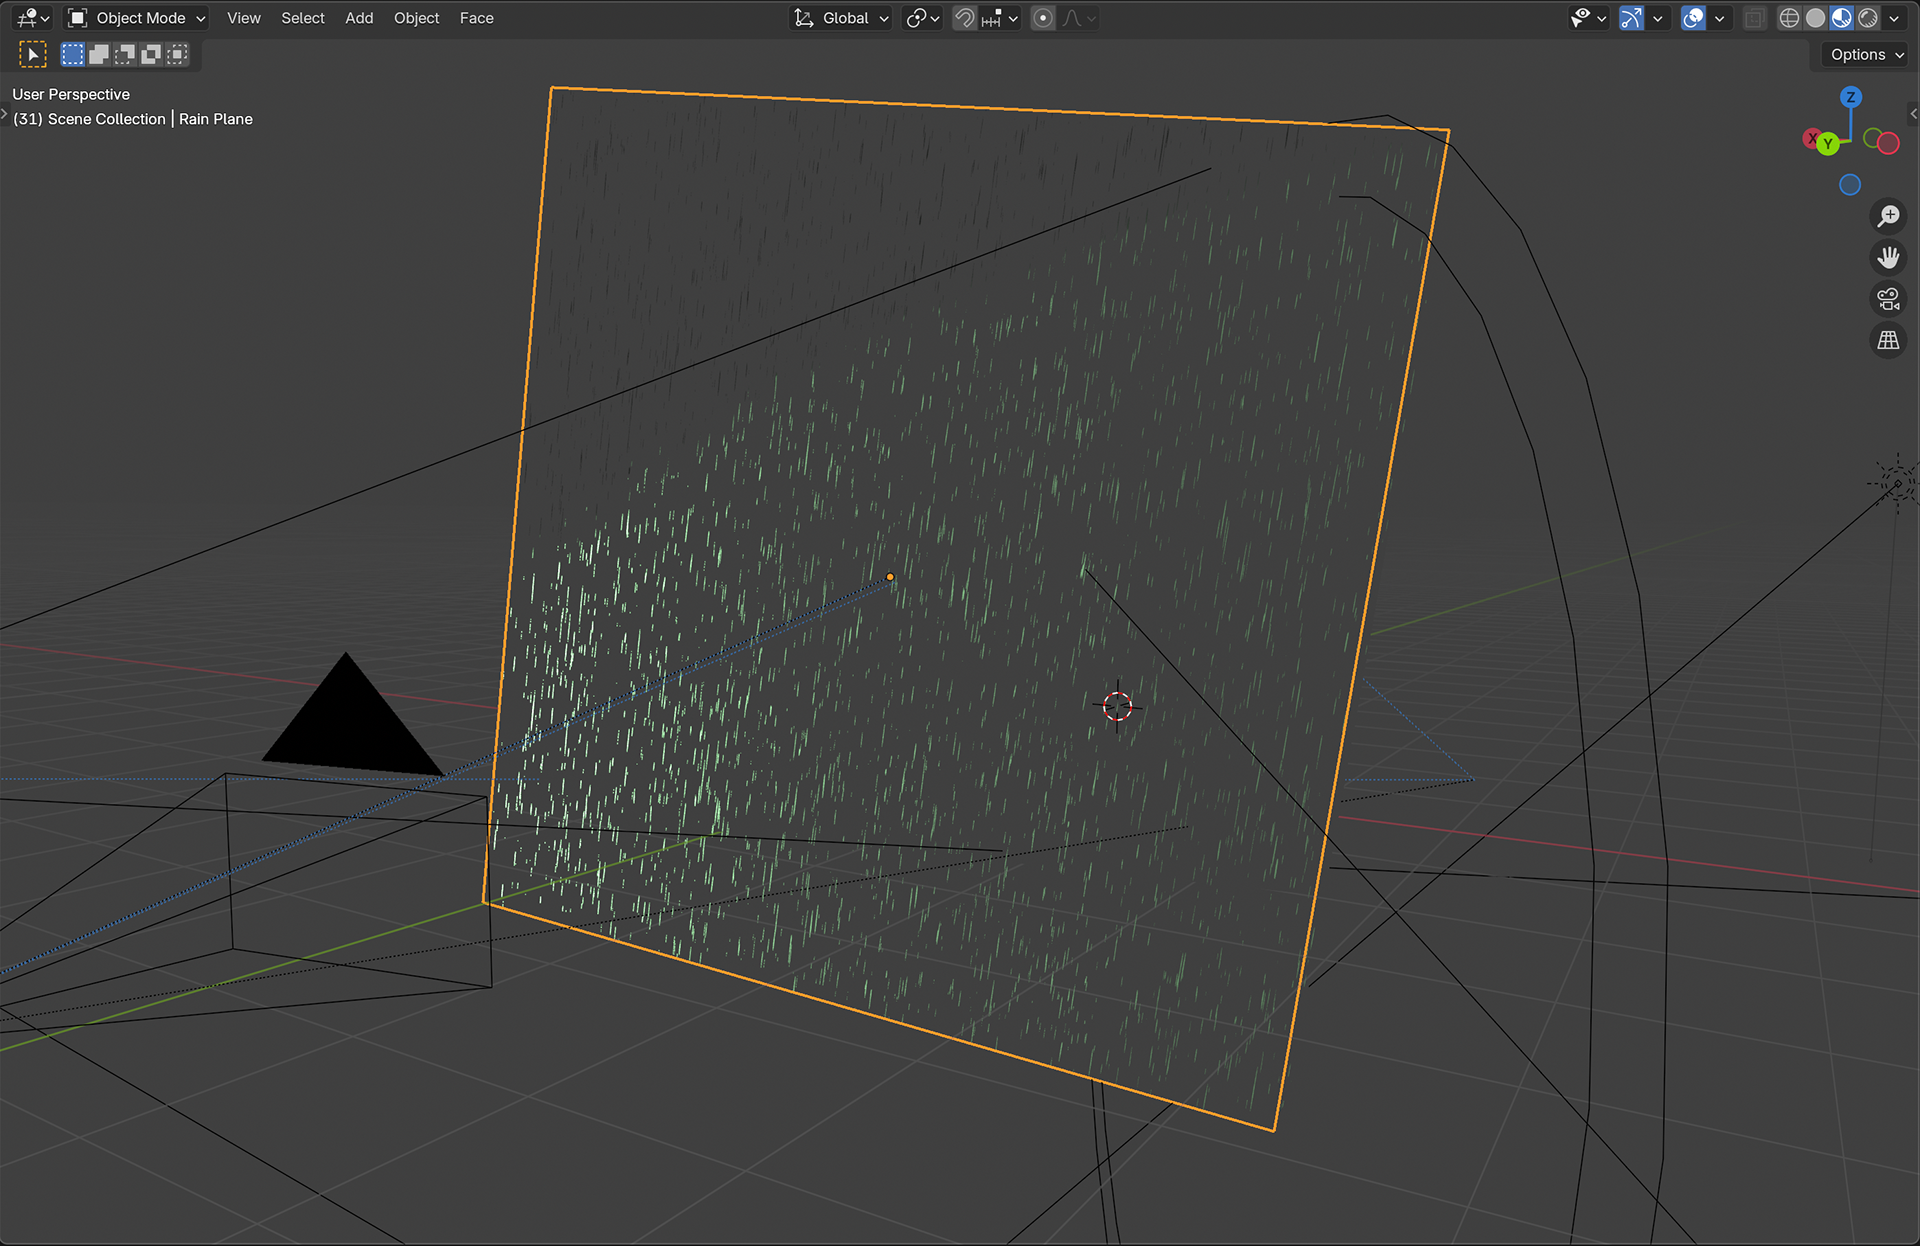This screenshot has height=1246, width=1920.
Task: Toggle the camera view
Action: (1888, 299)
